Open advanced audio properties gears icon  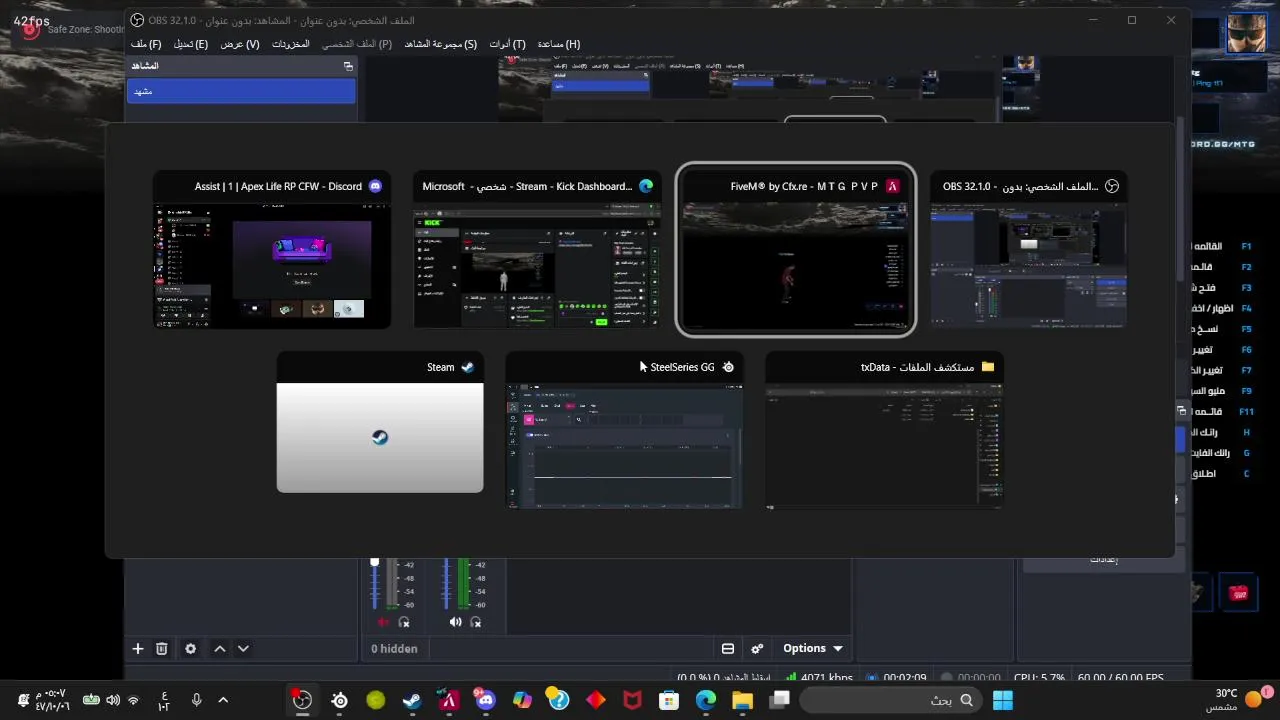(x=757, y=648)
